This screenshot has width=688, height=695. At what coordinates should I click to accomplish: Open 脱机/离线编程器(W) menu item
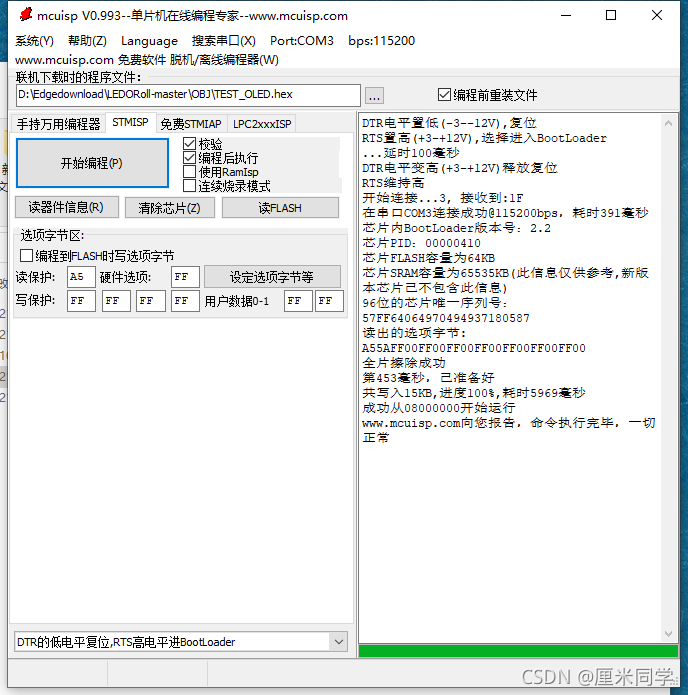224,59
